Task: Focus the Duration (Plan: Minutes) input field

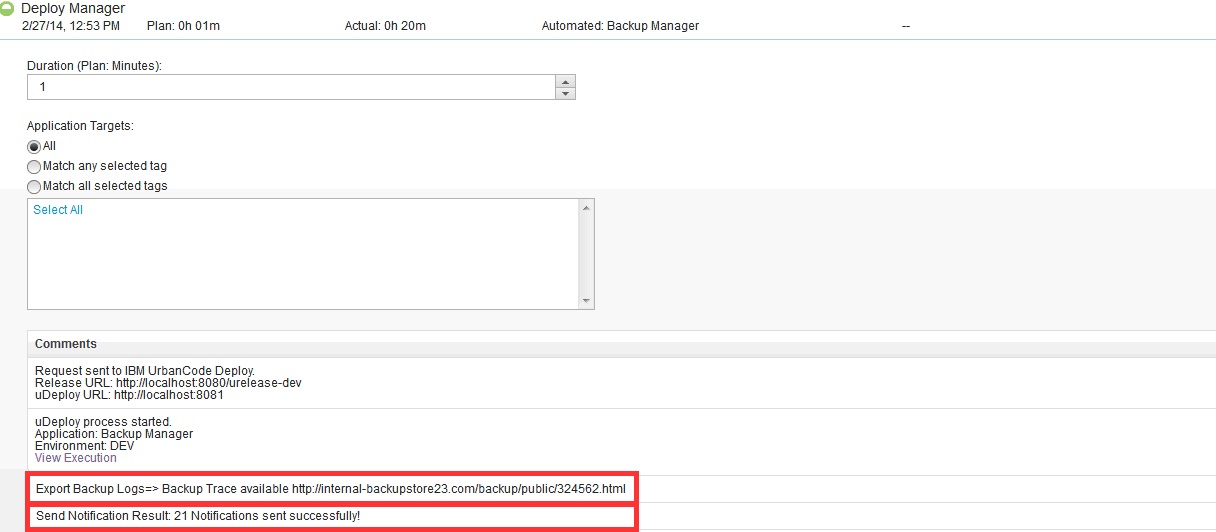Action: coord(290,88)
